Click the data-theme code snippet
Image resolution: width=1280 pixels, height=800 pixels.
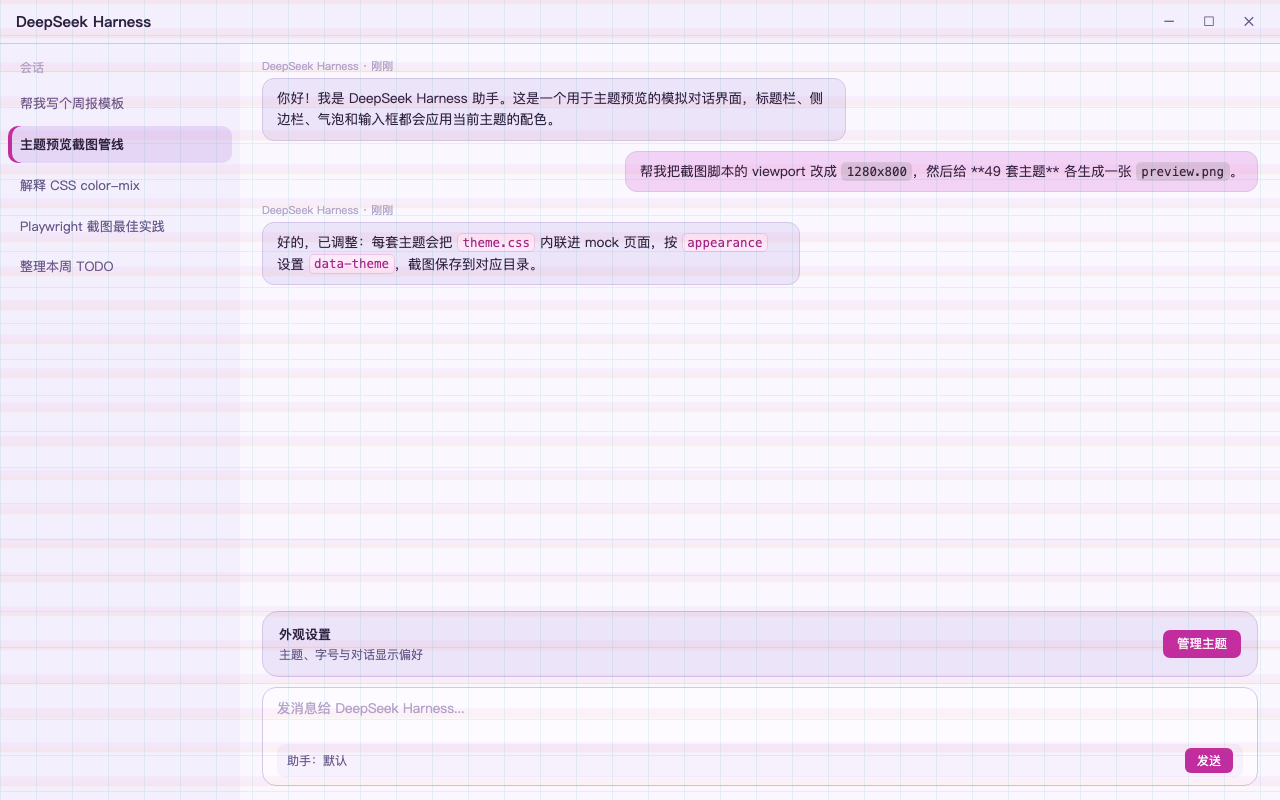coord(351,264)
